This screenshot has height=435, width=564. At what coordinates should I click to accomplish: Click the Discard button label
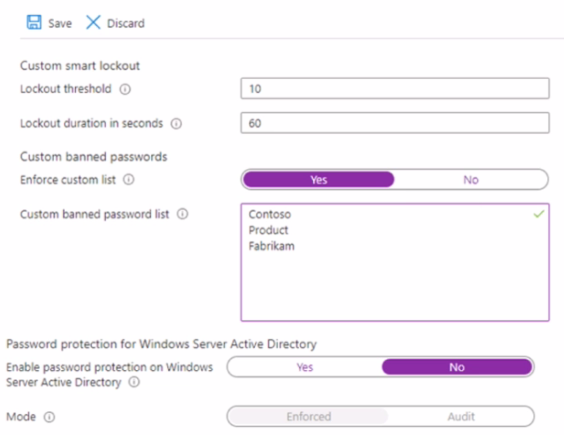(x=126, y=23)
